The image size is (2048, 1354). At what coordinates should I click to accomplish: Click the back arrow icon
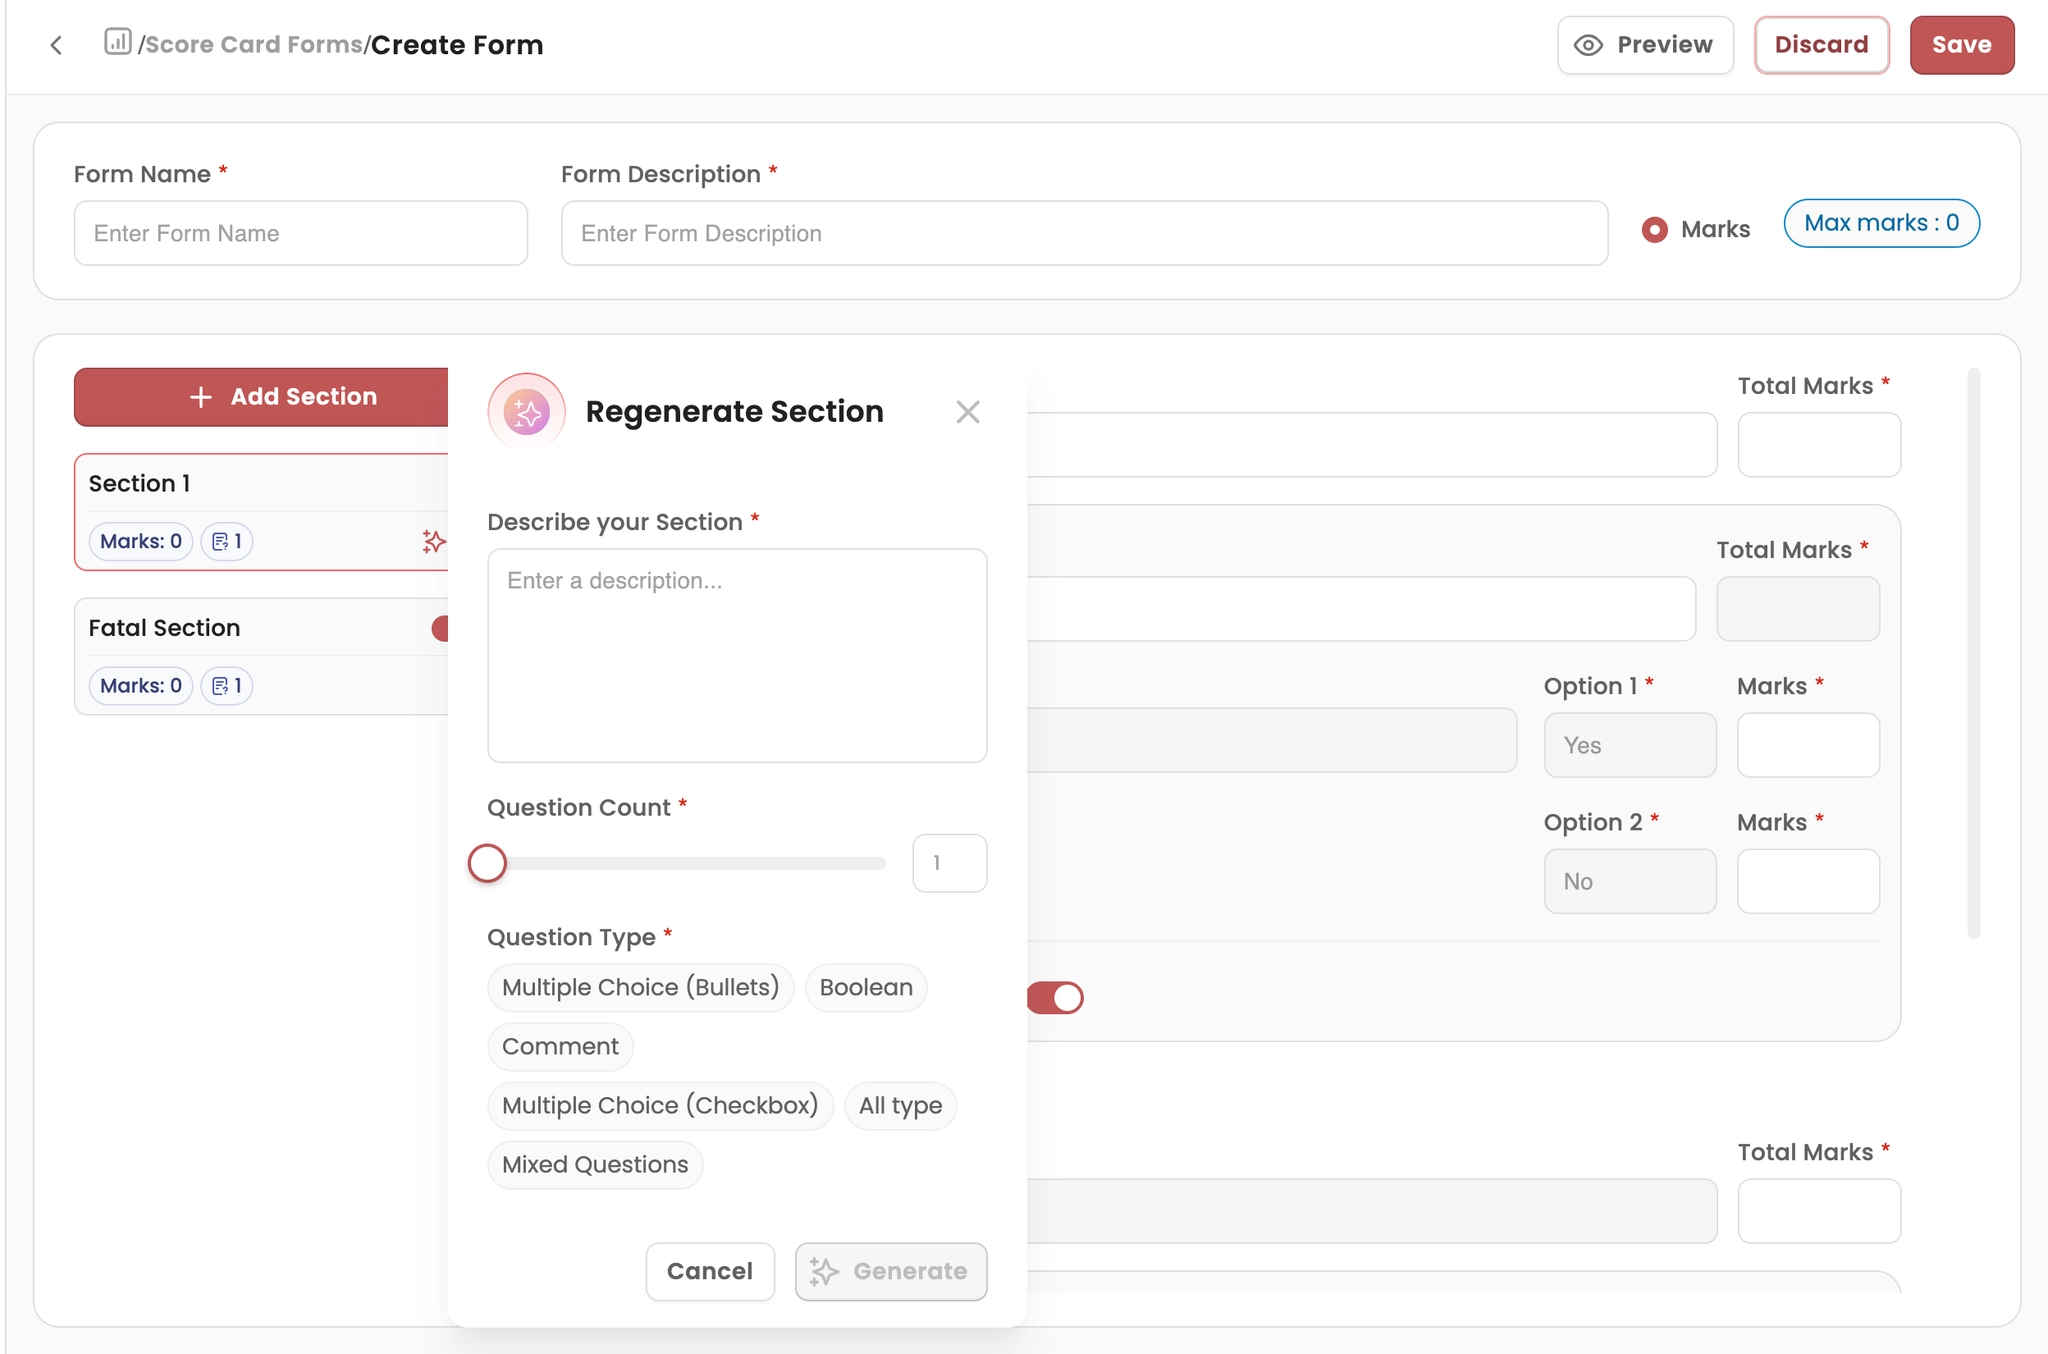point(56,45)
